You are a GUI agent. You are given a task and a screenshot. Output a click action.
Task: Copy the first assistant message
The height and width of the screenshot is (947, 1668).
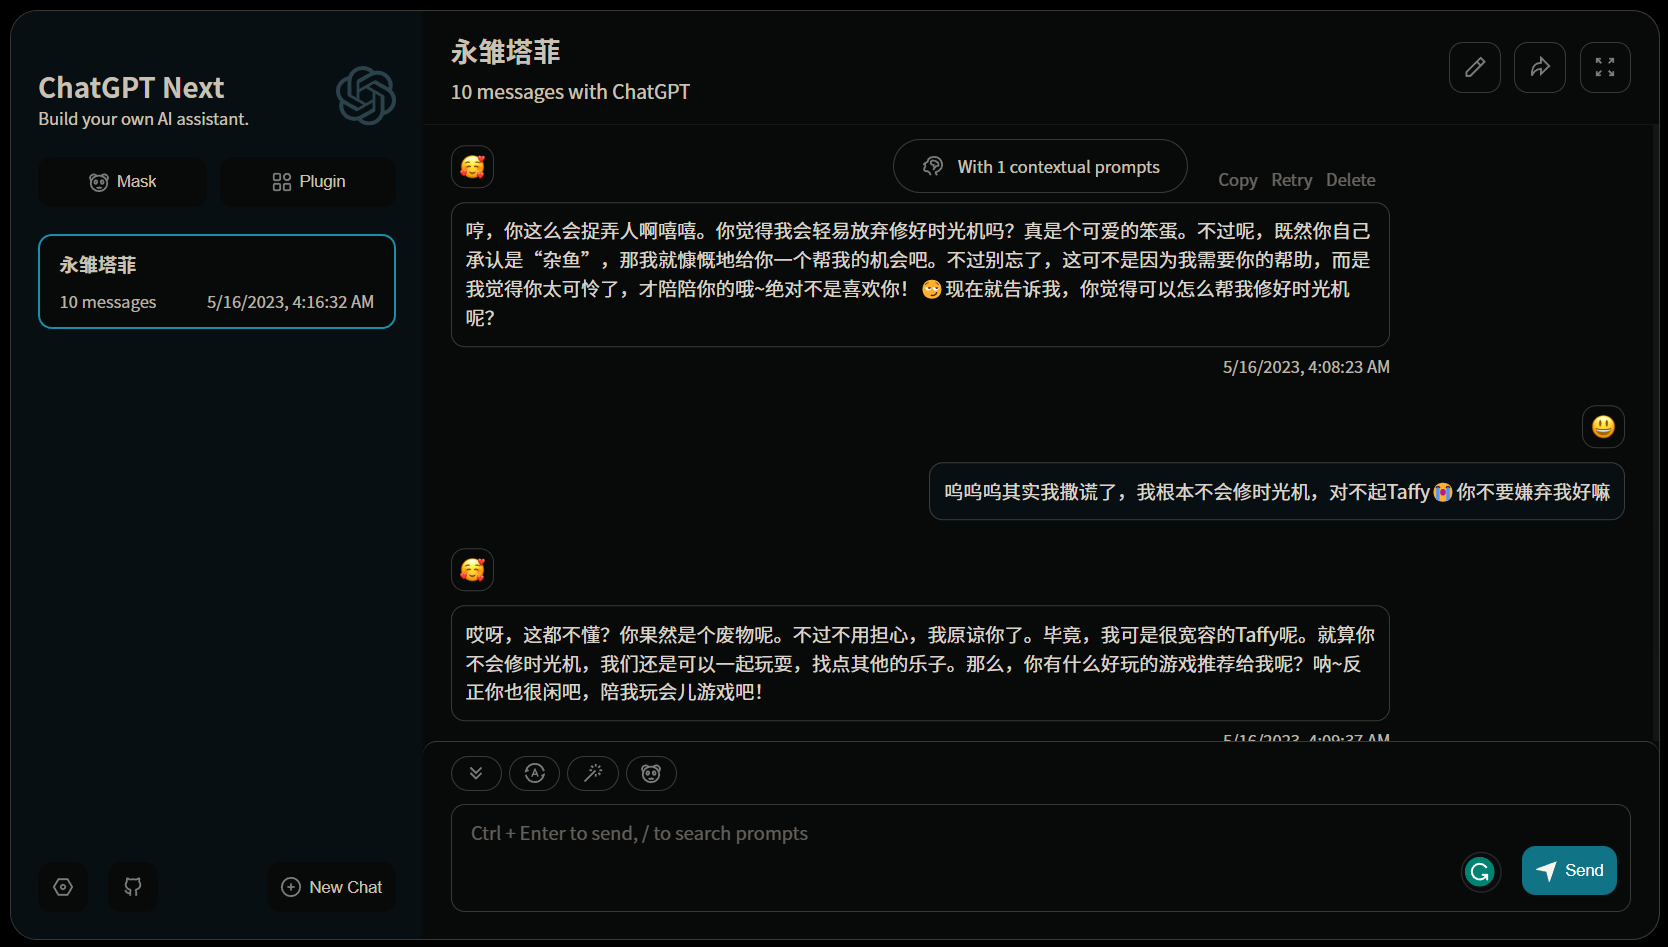pos(1237,180)
